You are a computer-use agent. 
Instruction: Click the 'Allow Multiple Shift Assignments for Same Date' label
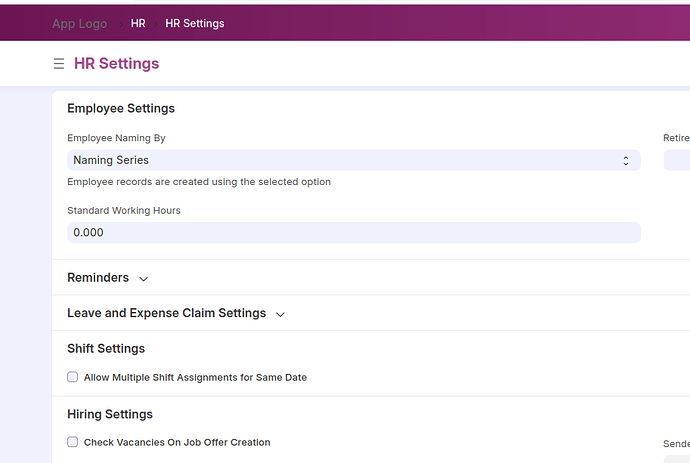tap(195, 377)
